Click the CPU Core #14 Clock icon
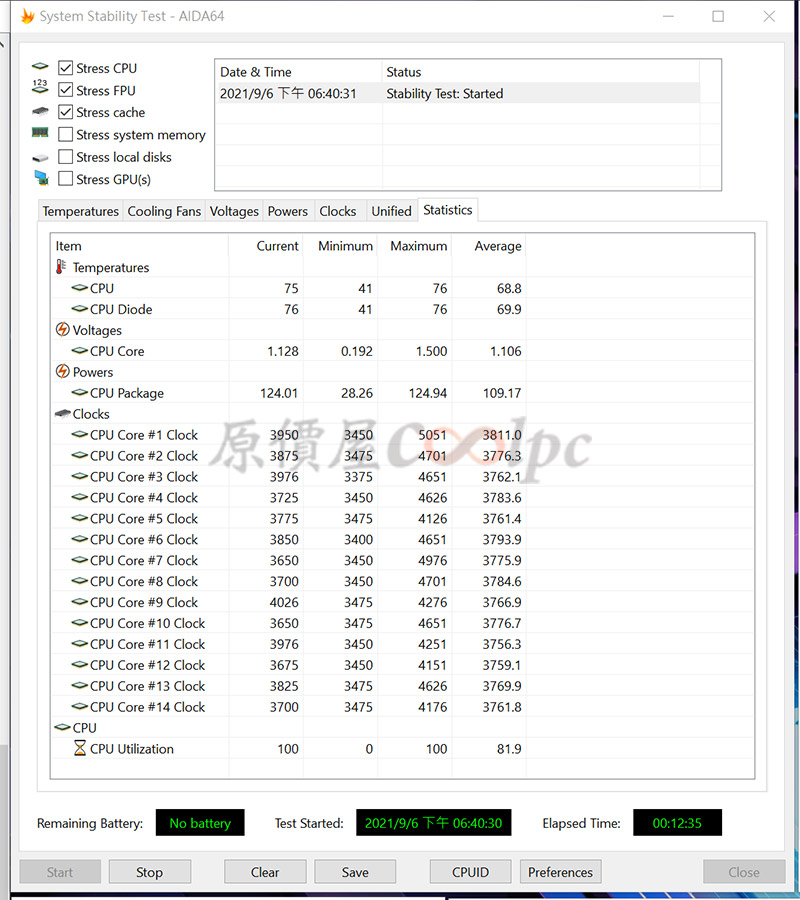The height and width of the screenshot is (900, 800). 79,707
